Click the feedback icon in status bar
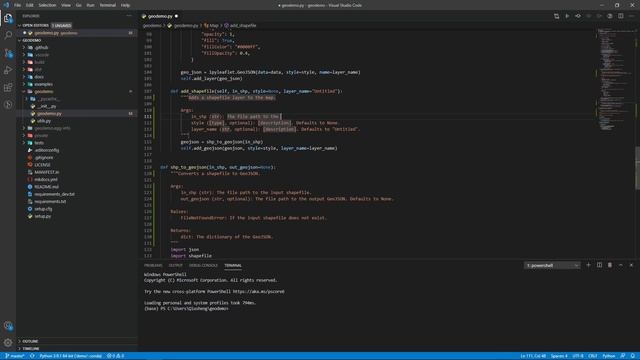 pos(623,356)
